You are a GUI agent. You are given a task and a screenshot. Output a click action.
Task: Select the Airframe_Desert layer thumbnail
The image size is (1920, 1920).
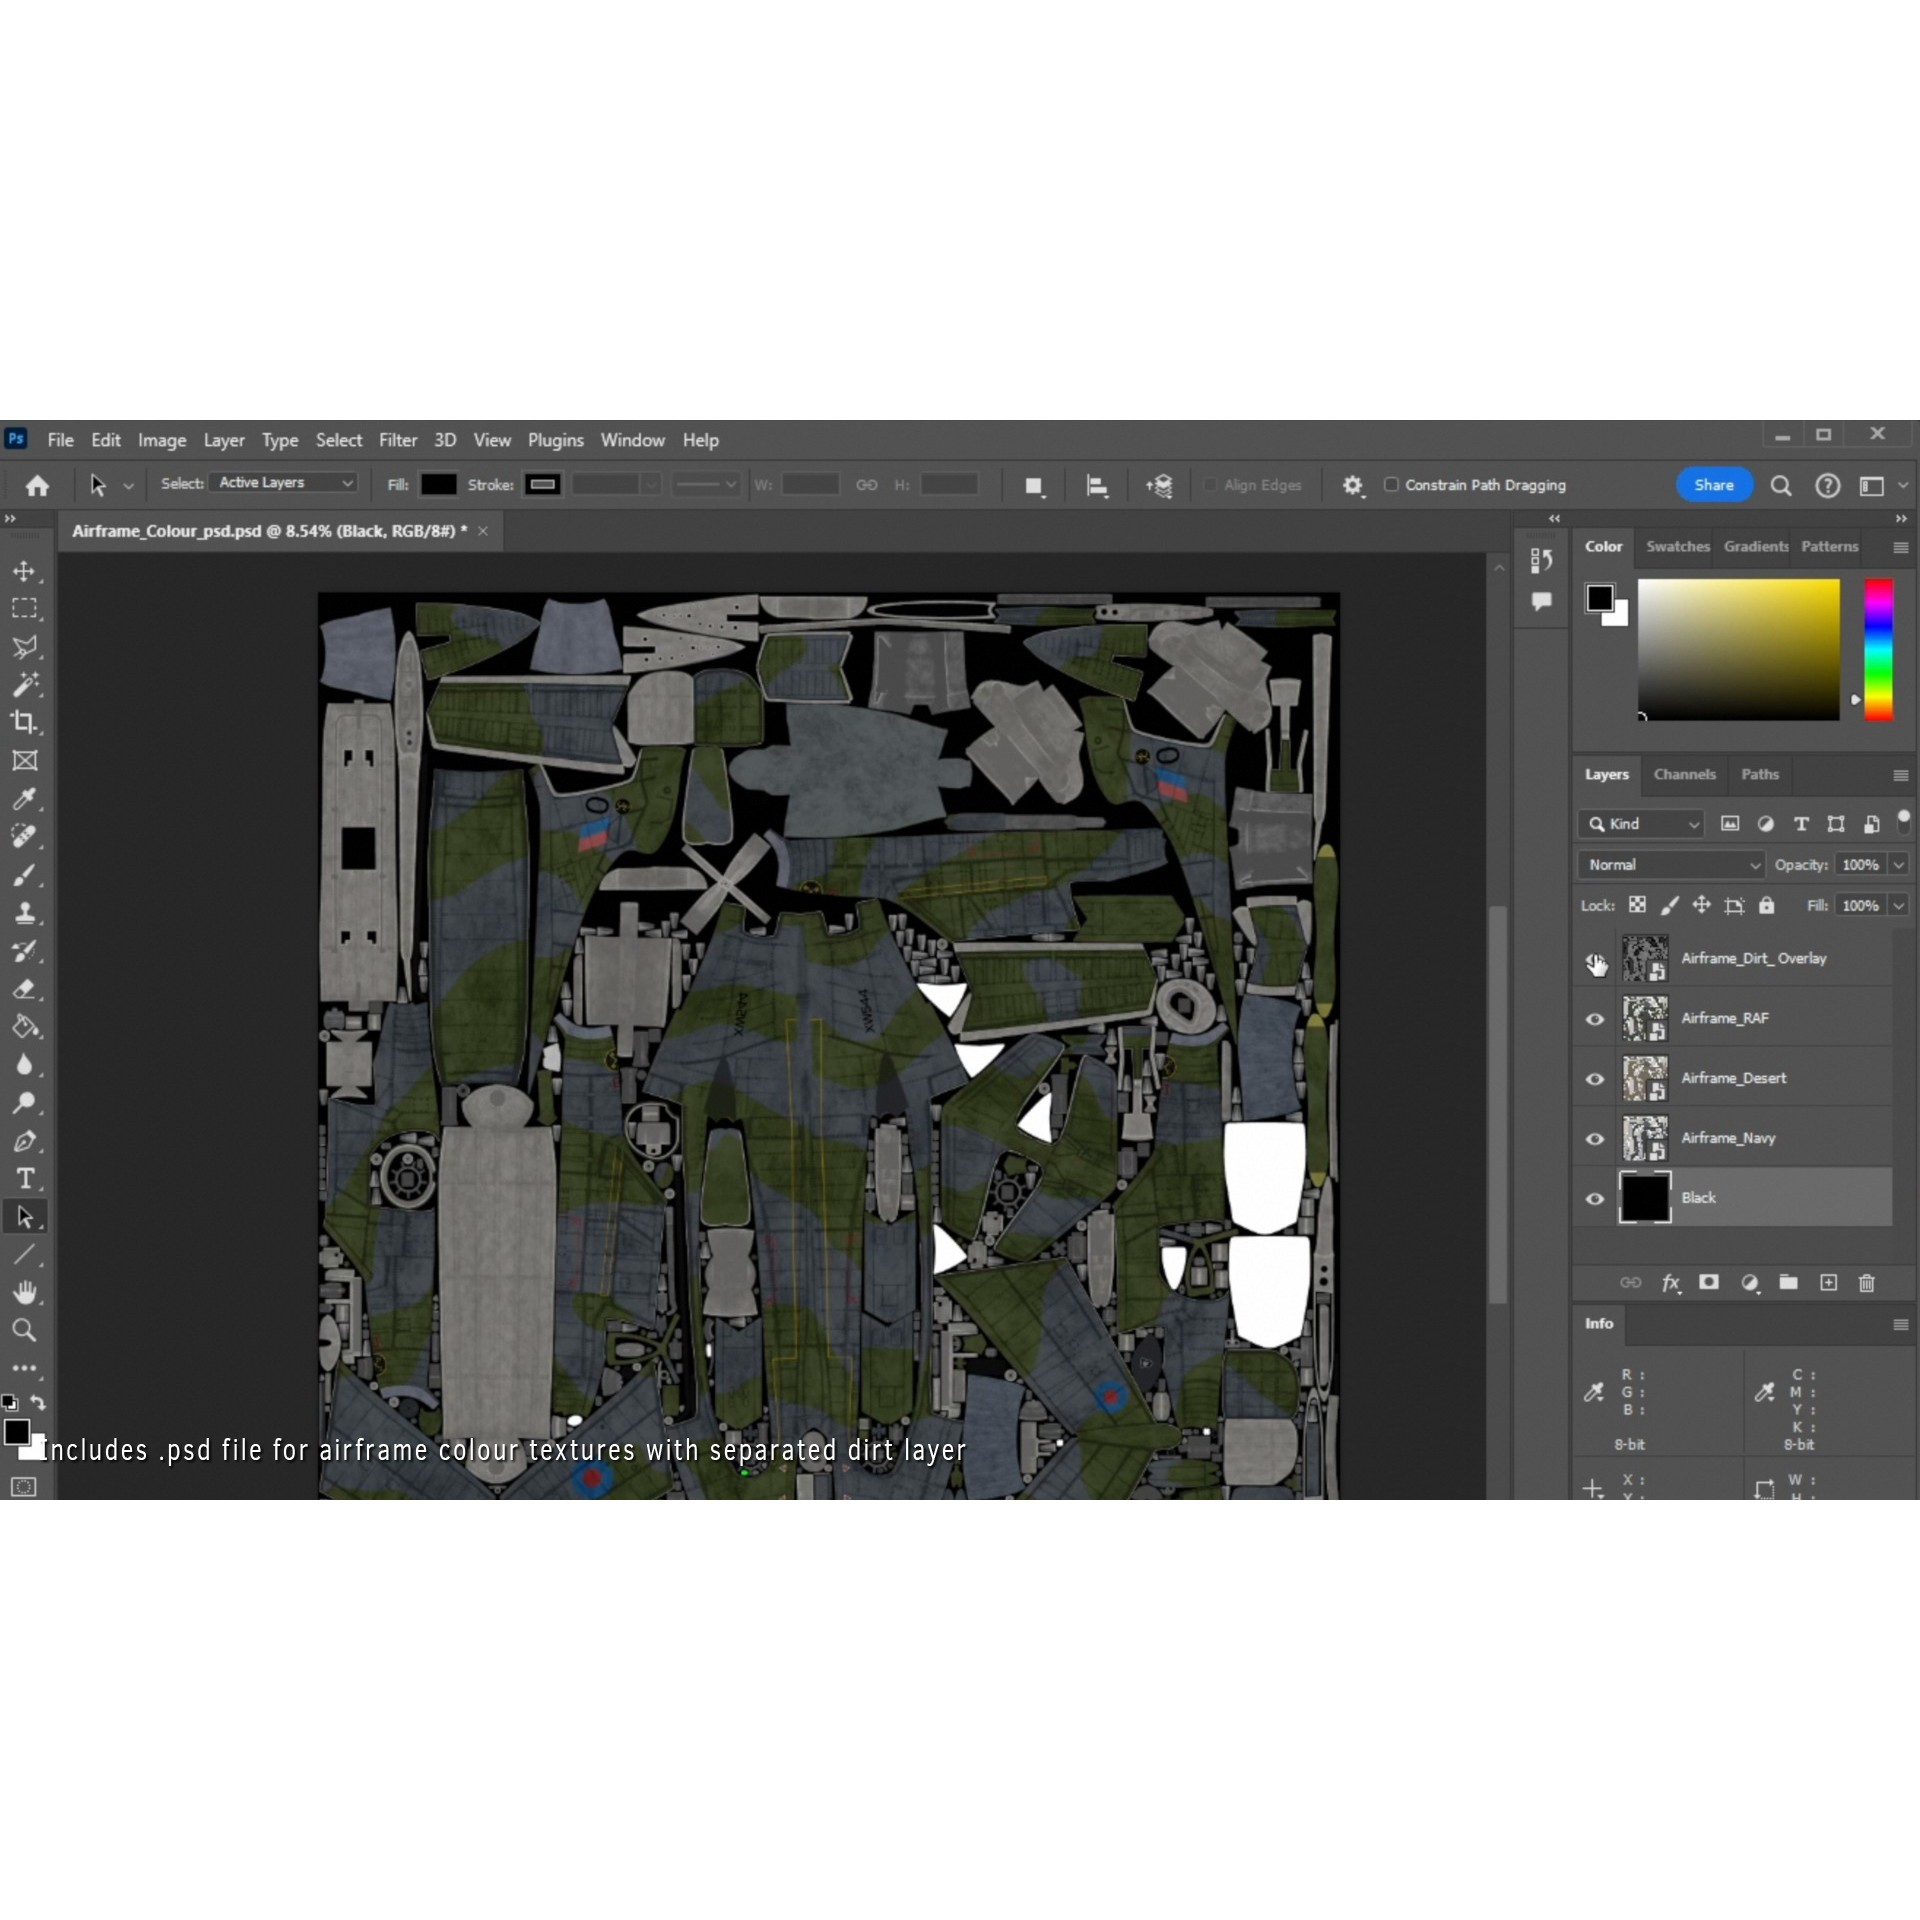[1644, 1078]
